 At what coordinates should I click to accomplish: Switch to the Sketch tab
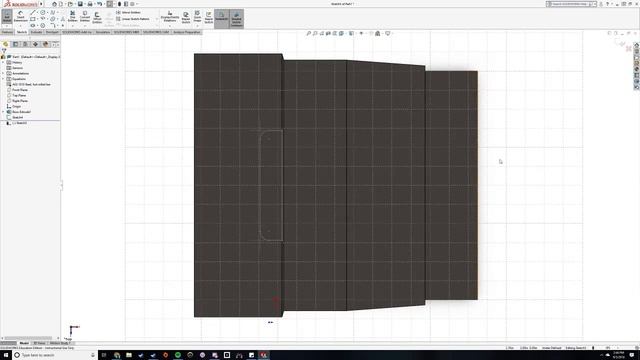click(x=22, y=32)
